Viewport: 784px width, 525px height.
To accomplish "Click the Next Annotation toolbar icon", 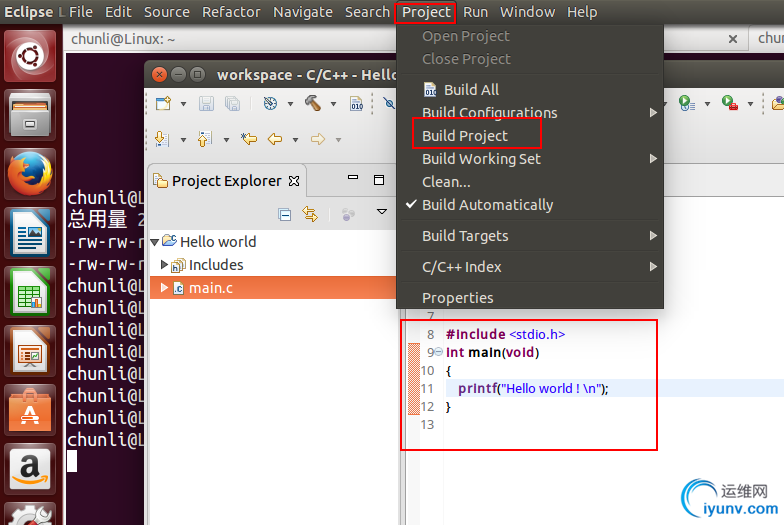I will click(x=162, y=139).
